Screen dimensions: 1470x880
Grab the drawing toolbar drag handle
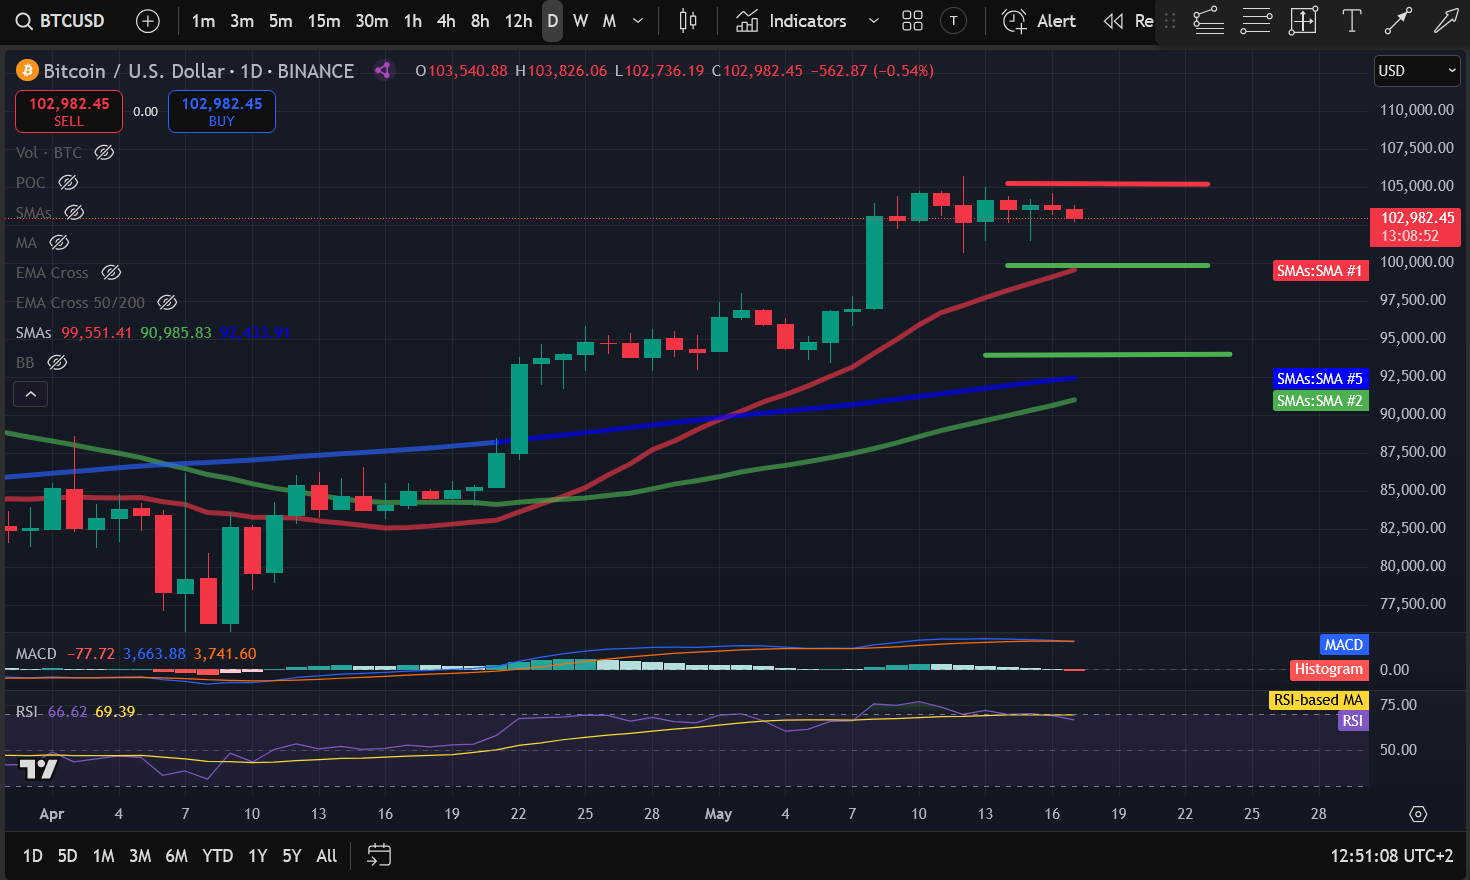[1170, 21]
